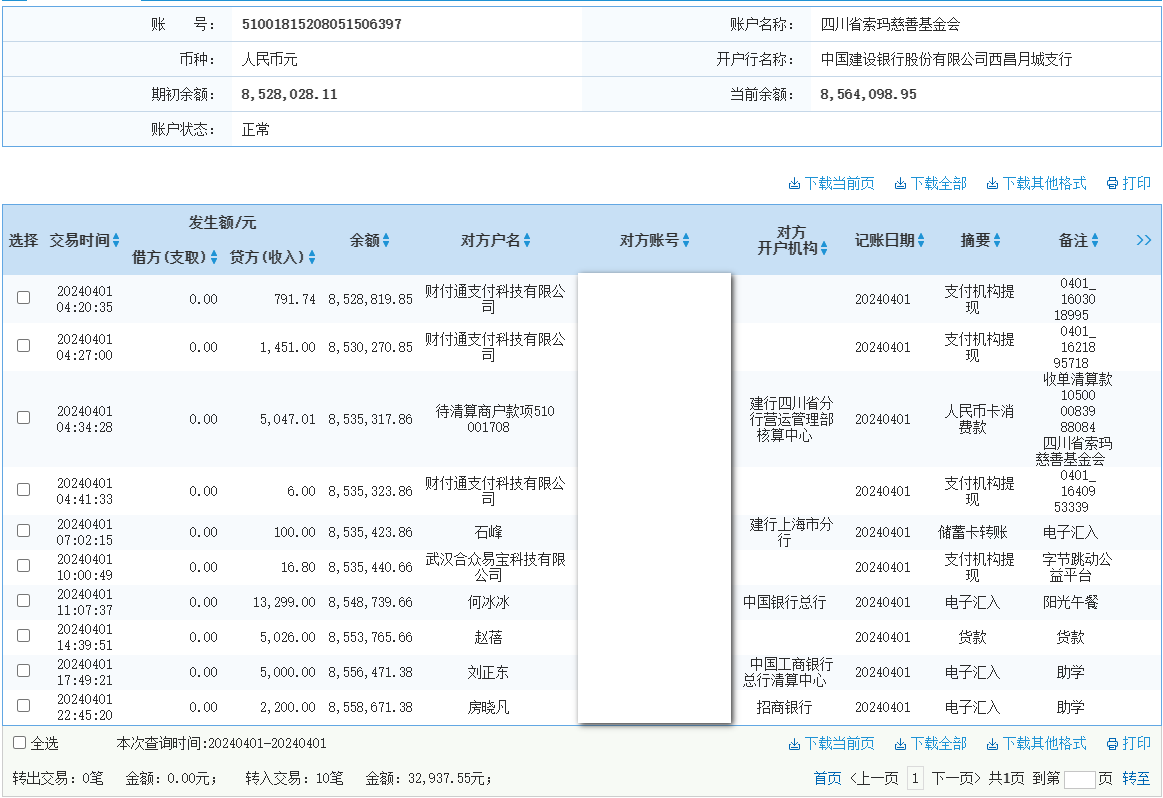Click bottom 下载全部 download icon
Image resolution: width=1163 pixels, height=798 pixels.
[900, 744]
